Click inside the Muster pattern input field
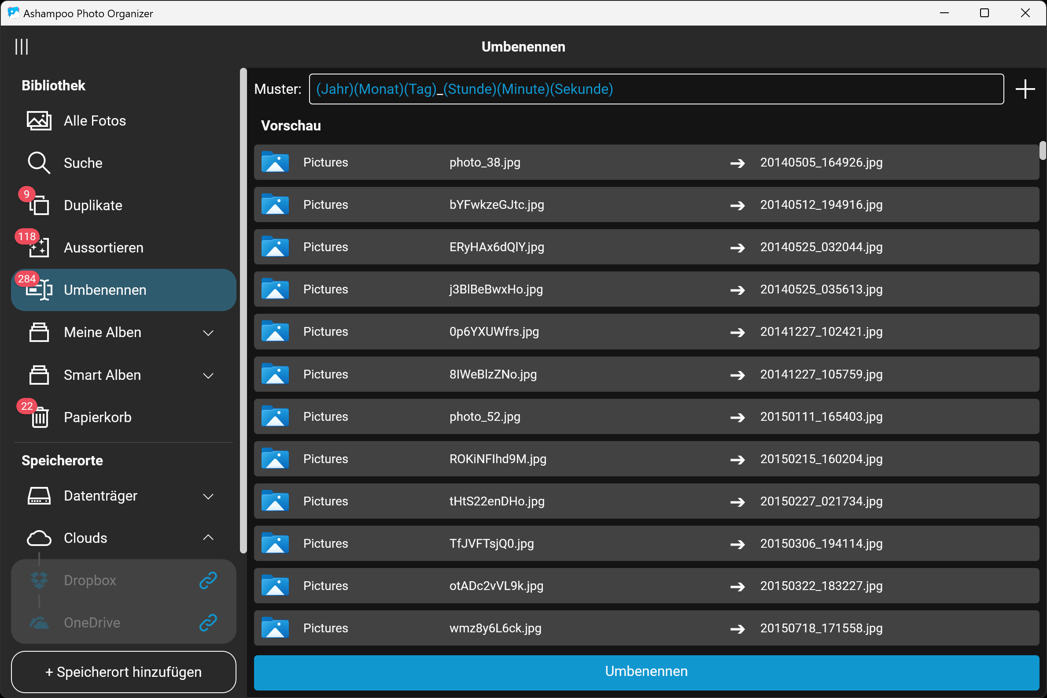 [x=656, y=89]
